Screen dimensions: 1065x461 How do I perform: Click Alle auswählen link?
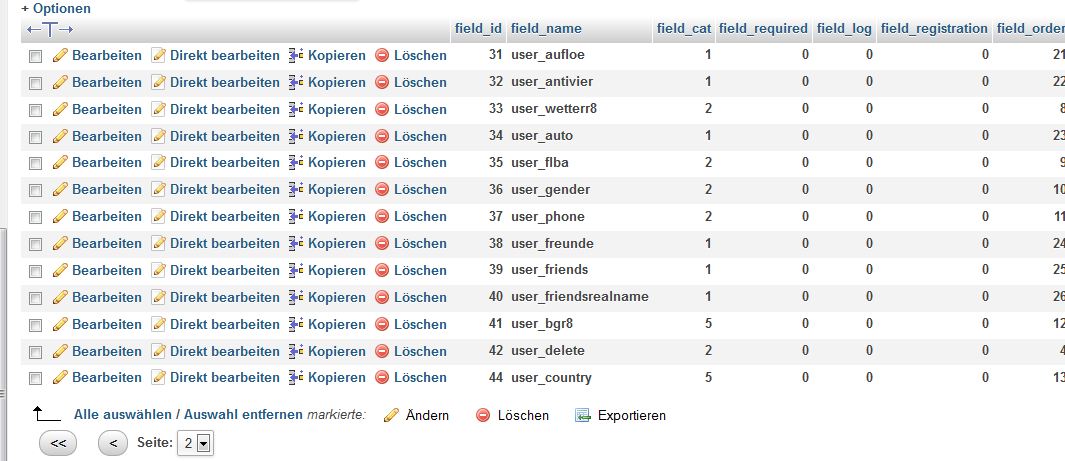[123, 414]
